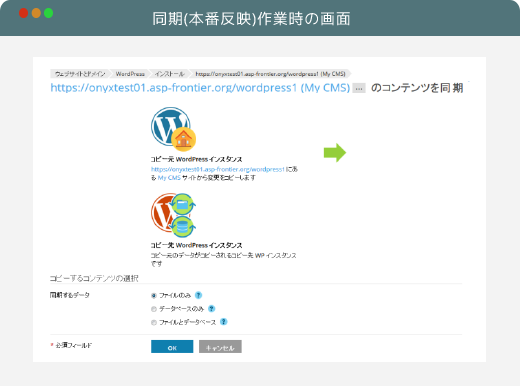Click the OK button
This screenshot has width=520, height=386.
172,347
